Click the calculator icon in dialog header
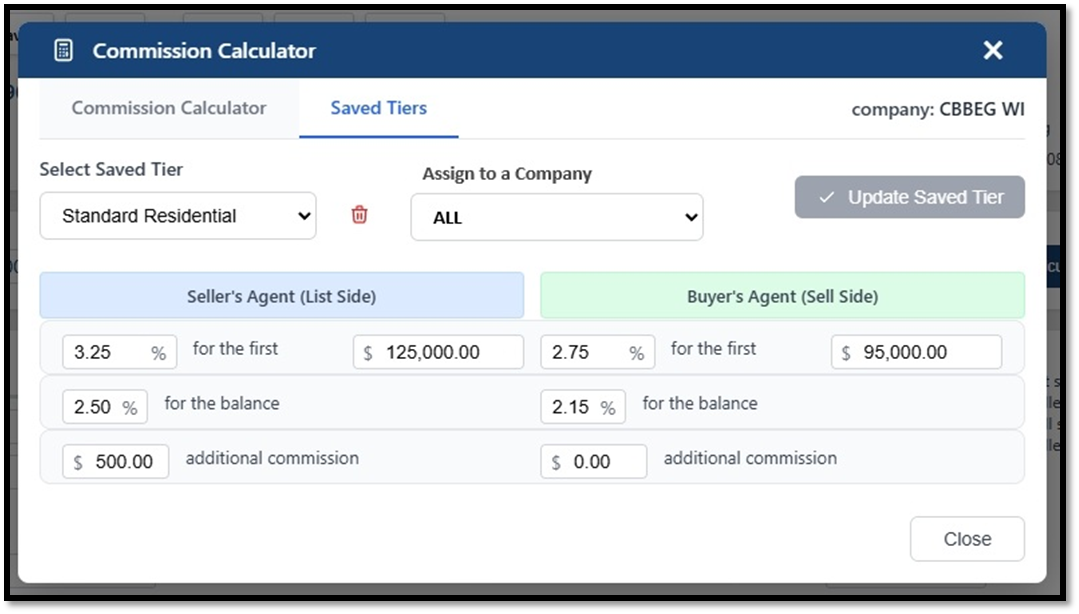Screen dimensions: 1079x614 click(x=63, y=50)
